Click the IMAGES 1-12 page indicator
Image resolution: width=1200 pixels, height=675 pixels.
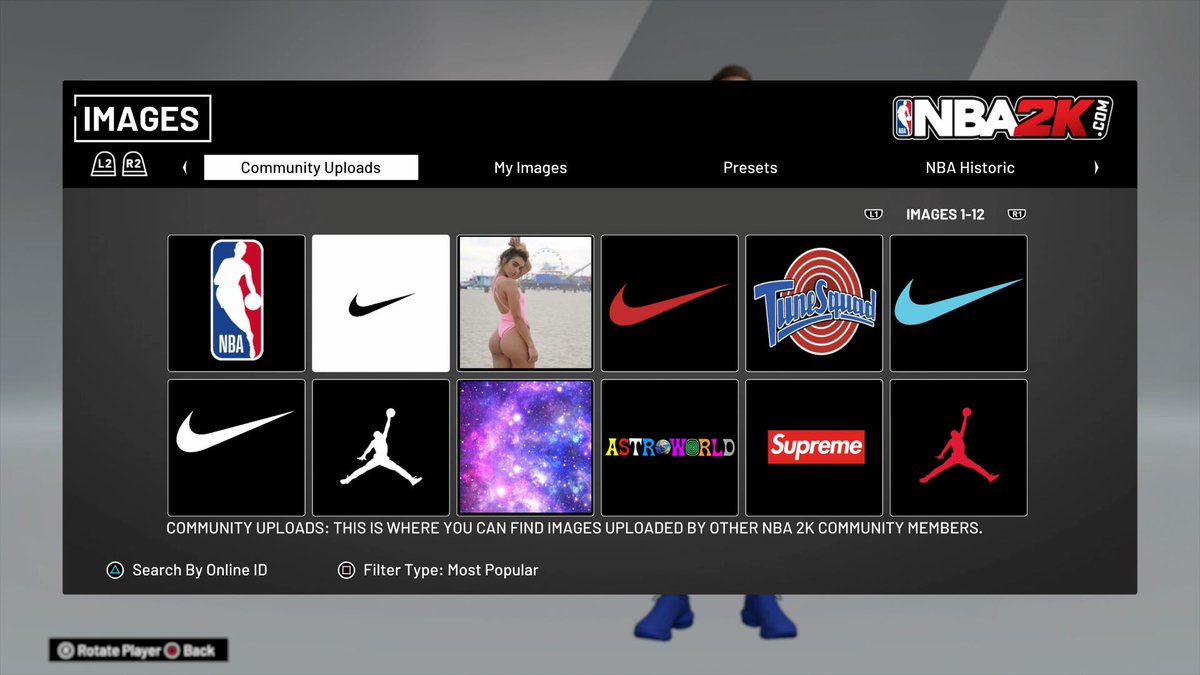point(945,214)
